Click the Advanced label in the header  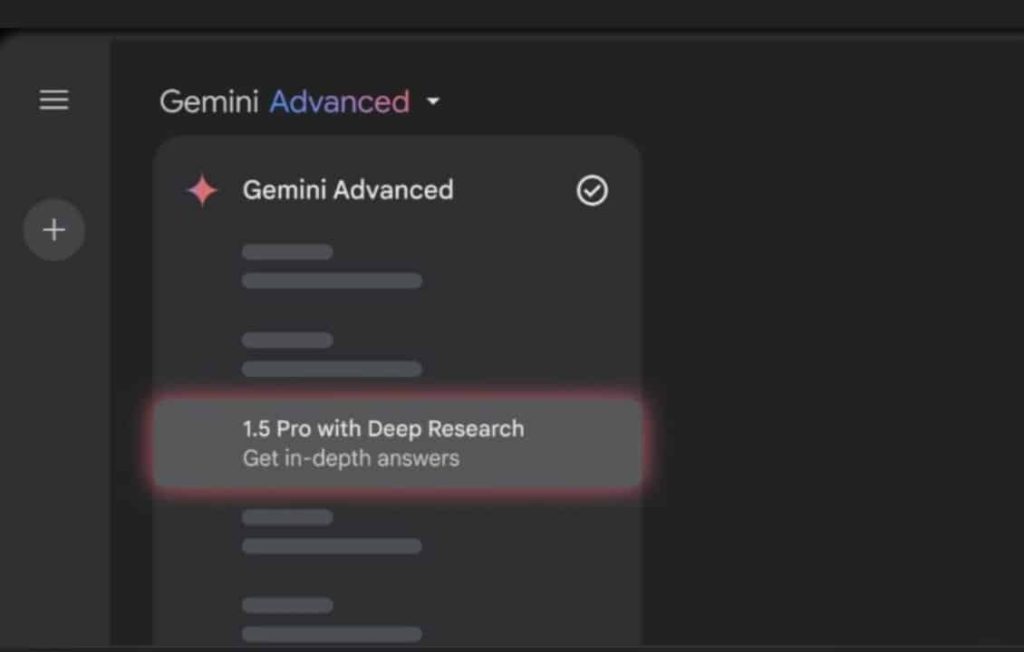pos(338,101)
